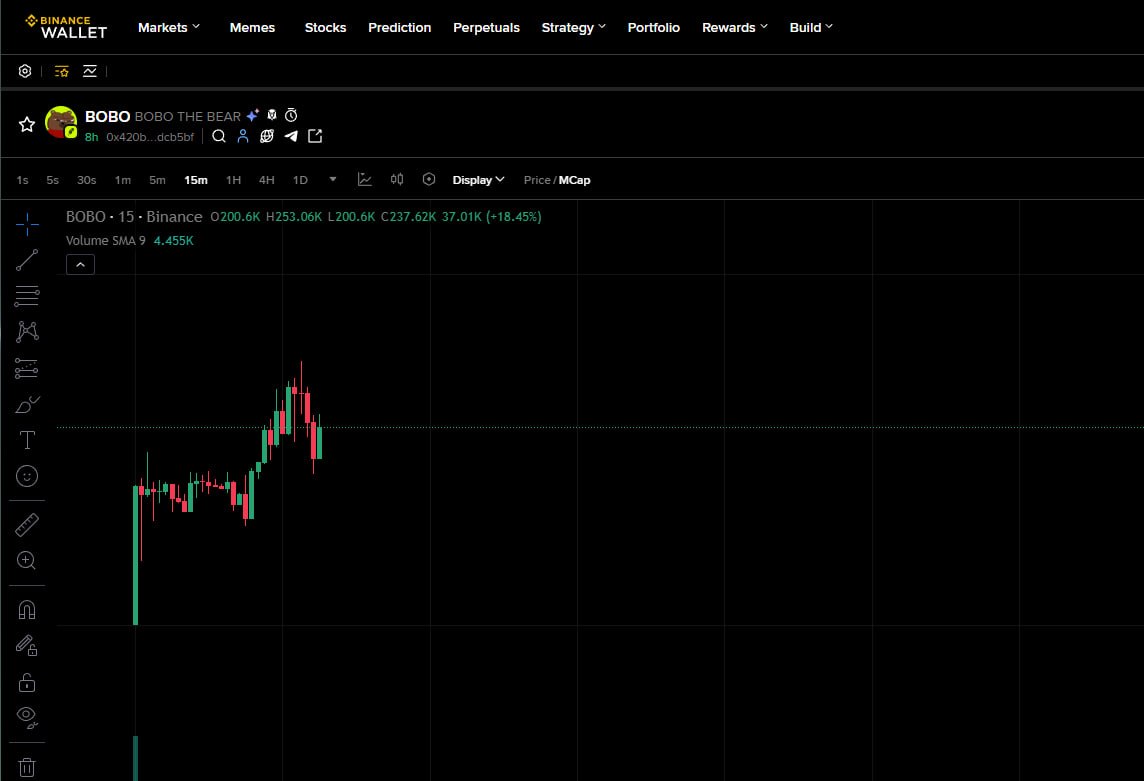
Task: Select the trend line drawing tool
Action: (27, 260)
